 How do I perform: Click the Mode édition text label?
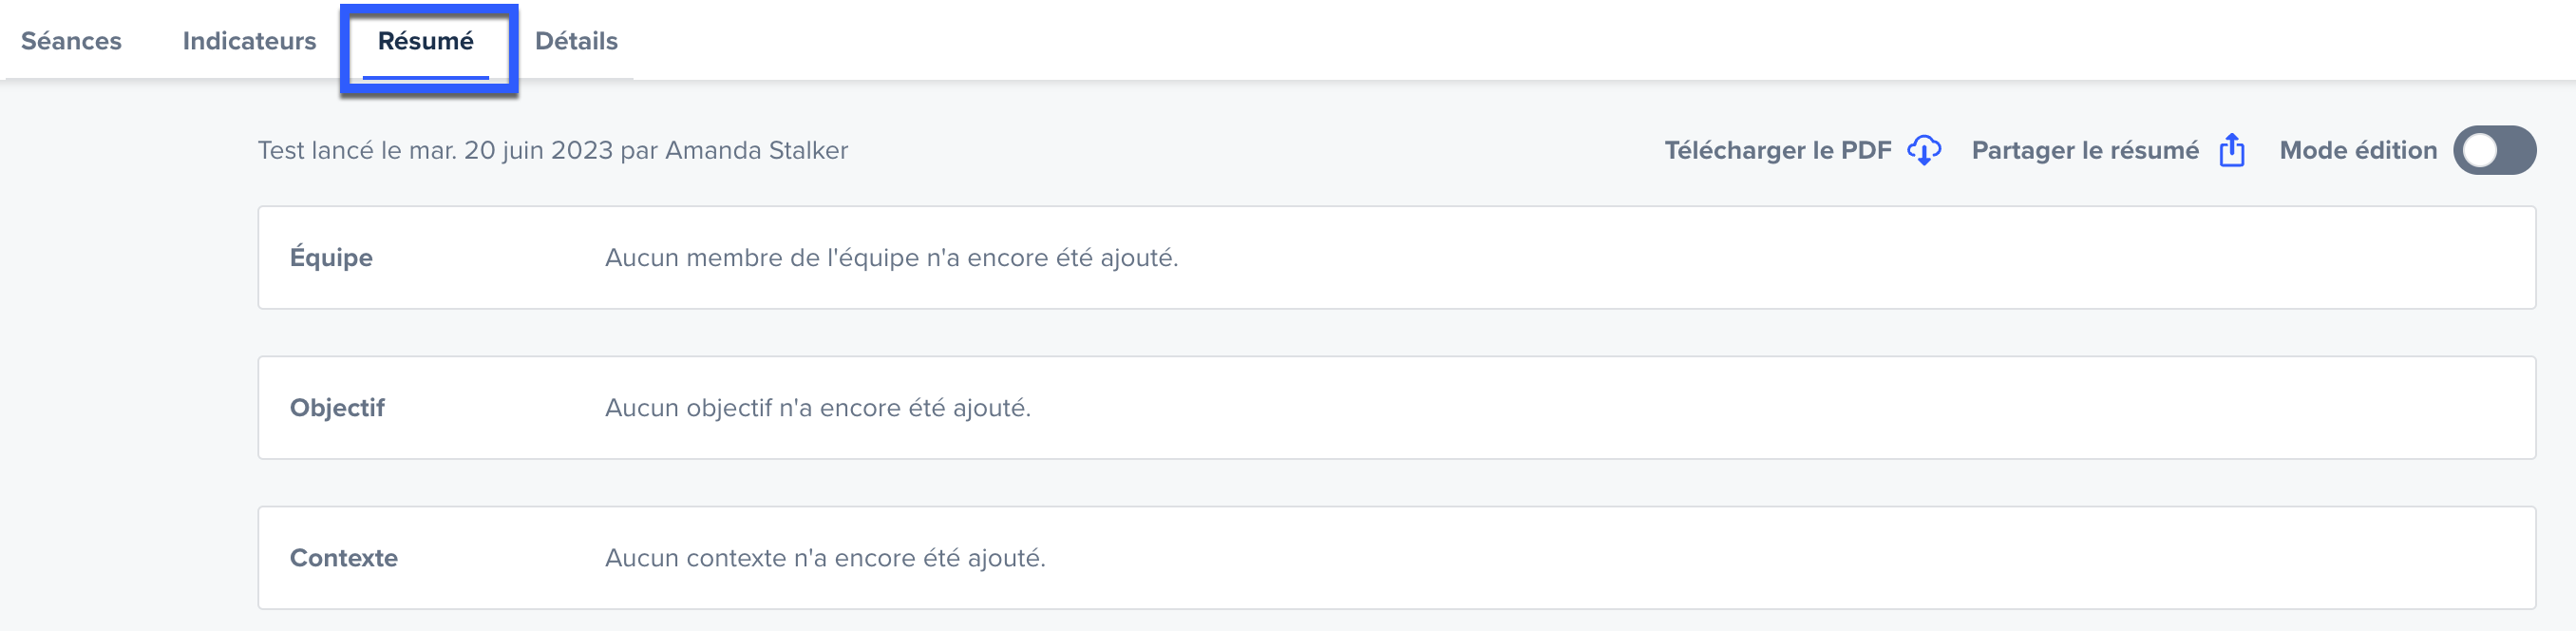[x=2358, y=150]
